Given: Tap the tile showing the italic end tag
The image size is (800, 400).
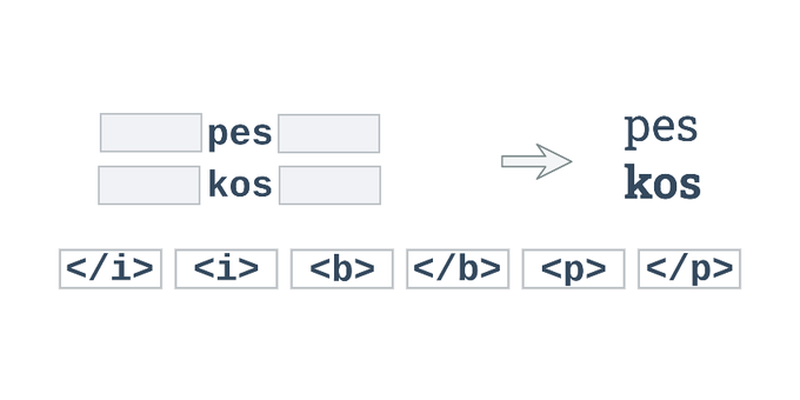Looking at the screenshot, I should [x=110, y=269].
